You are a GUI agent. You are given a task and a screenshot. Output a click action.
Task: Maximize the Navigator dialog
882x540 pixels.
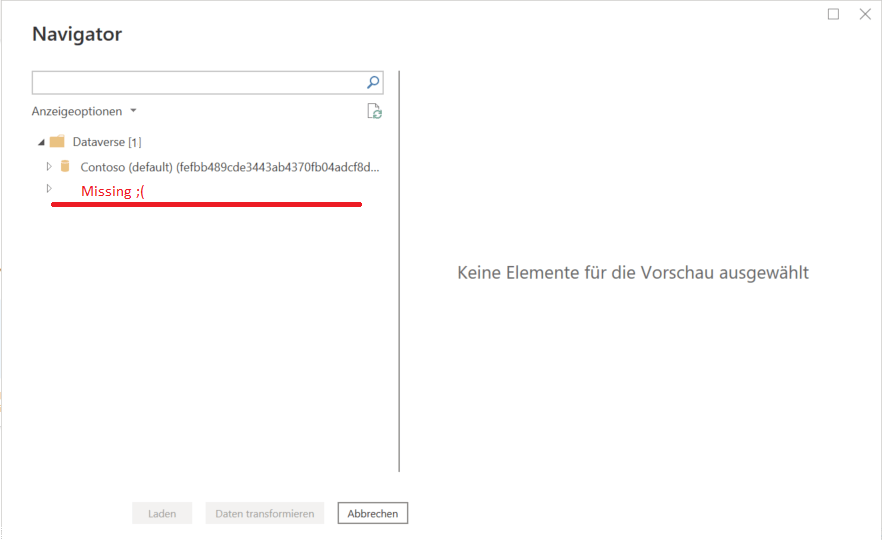pos(834,14)
